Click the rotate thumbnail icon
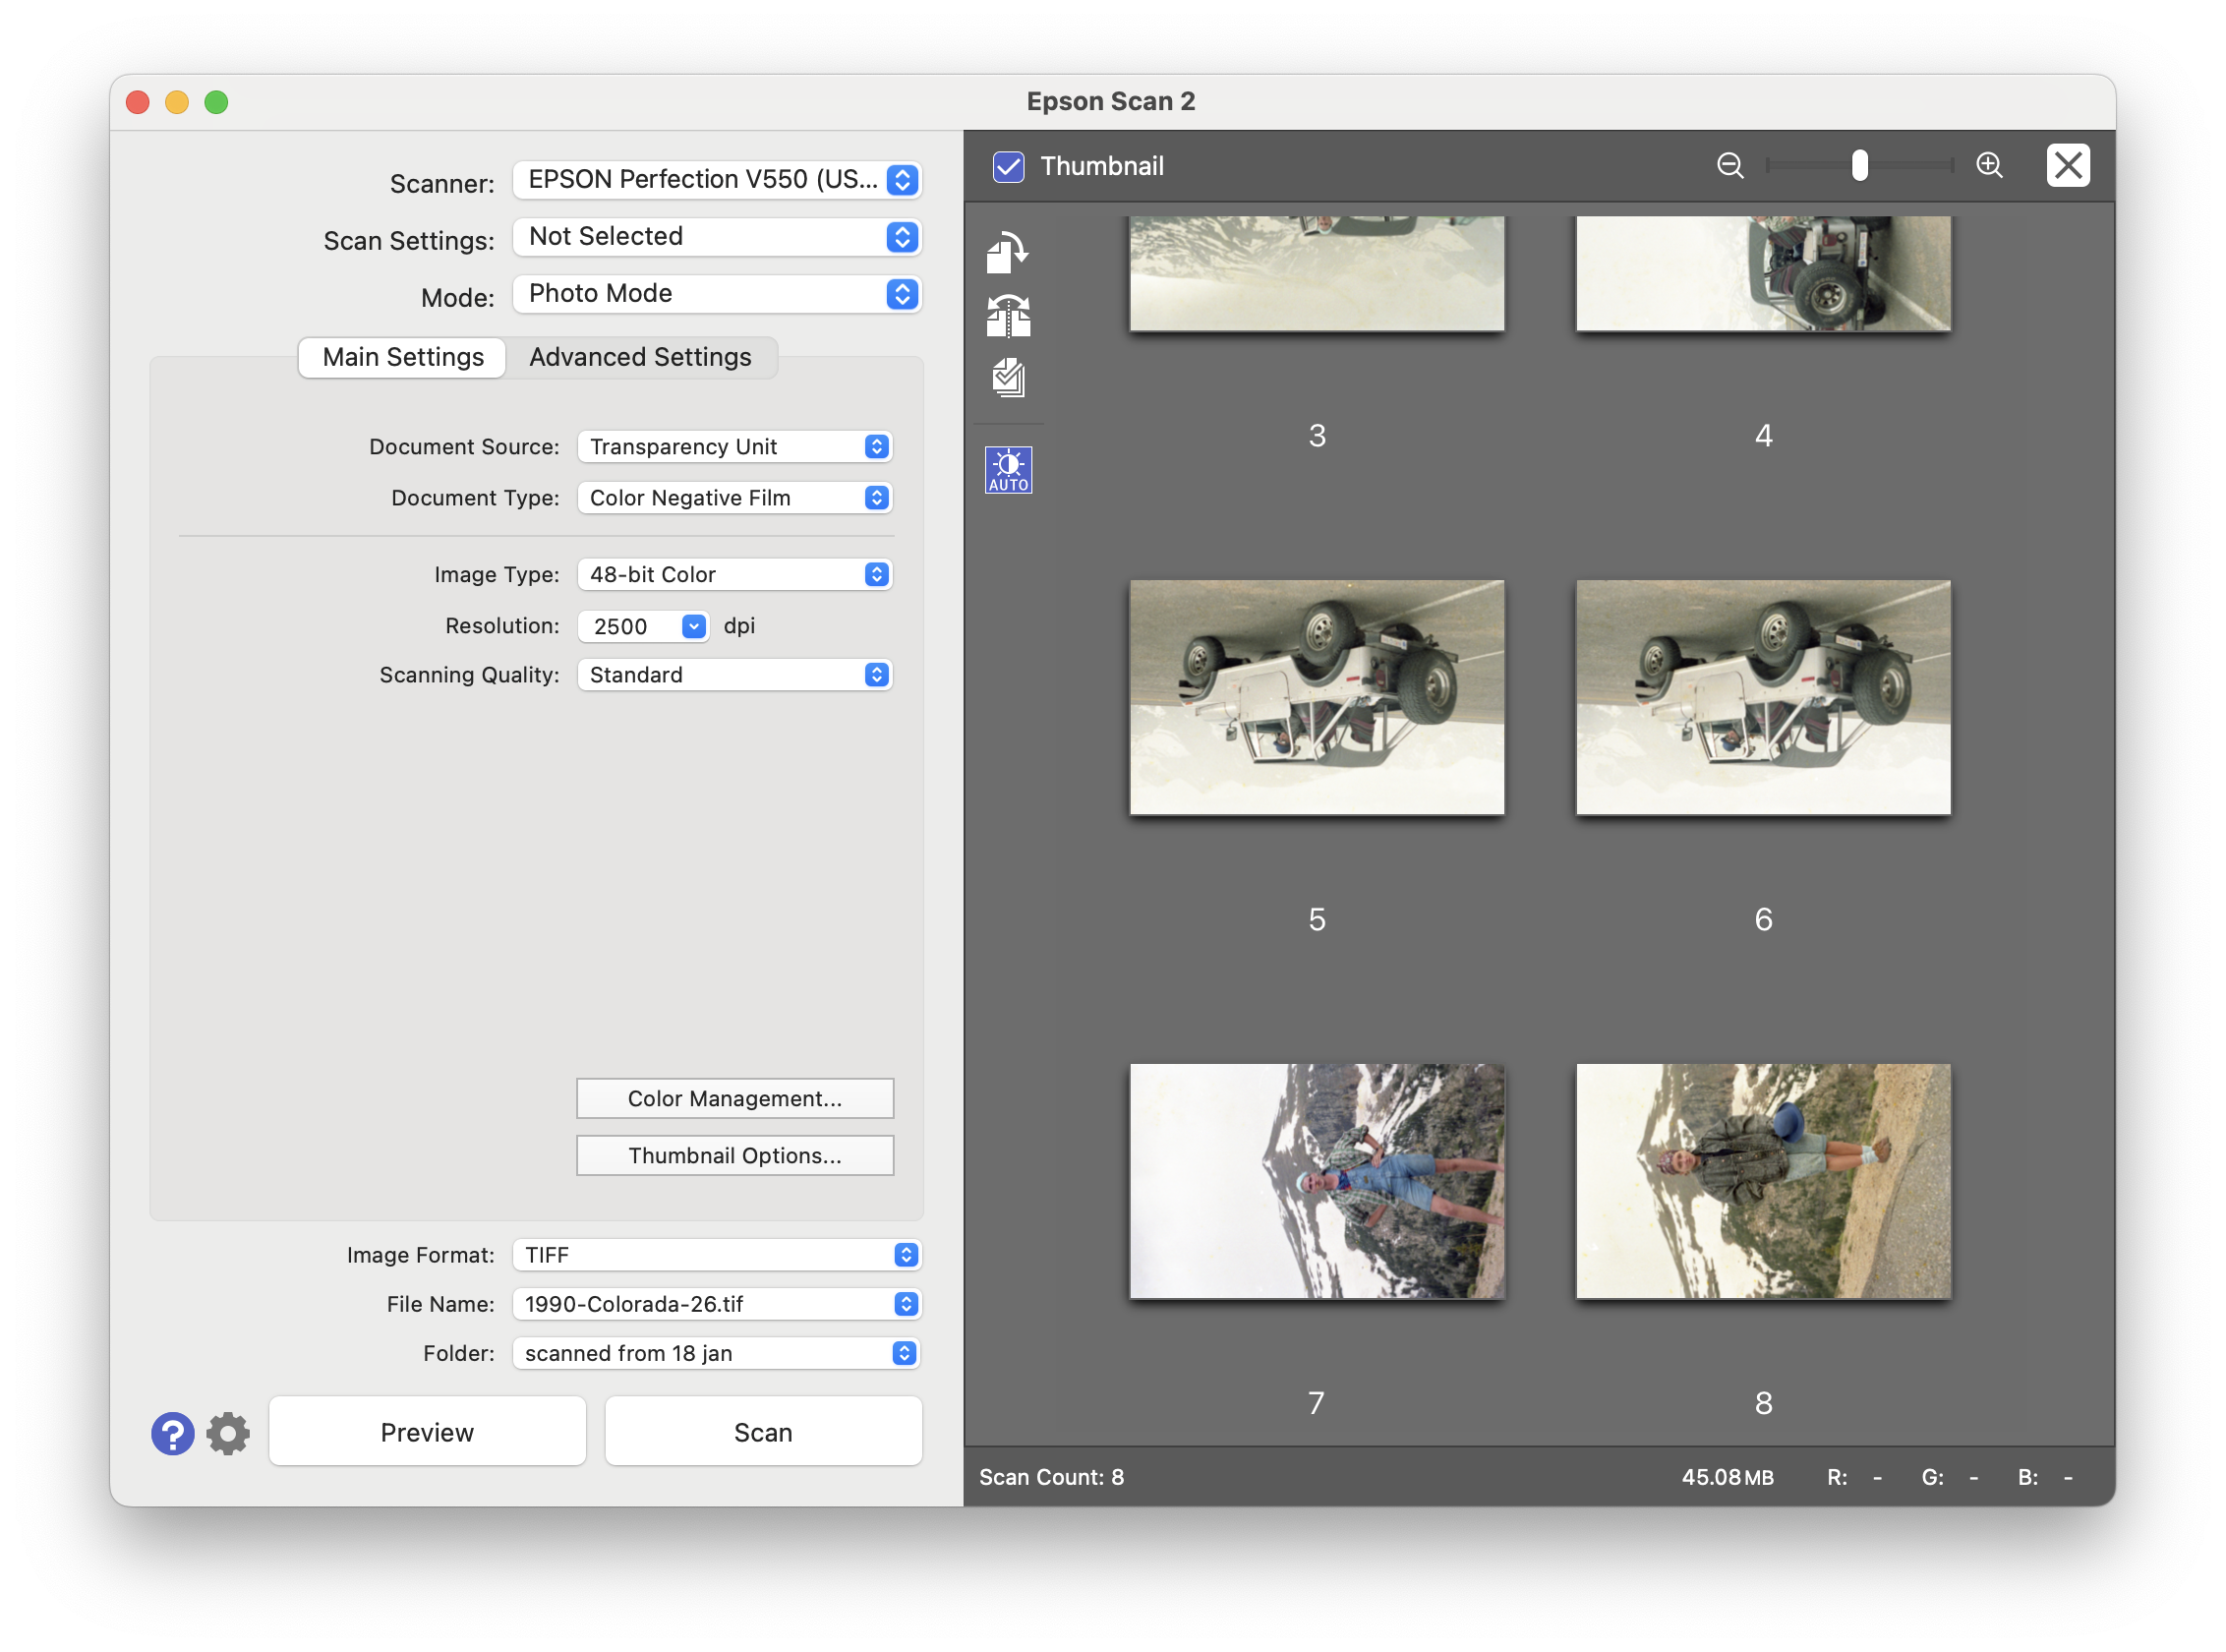Screen dimensions: 2226x1652 (x=1007, y=253)
